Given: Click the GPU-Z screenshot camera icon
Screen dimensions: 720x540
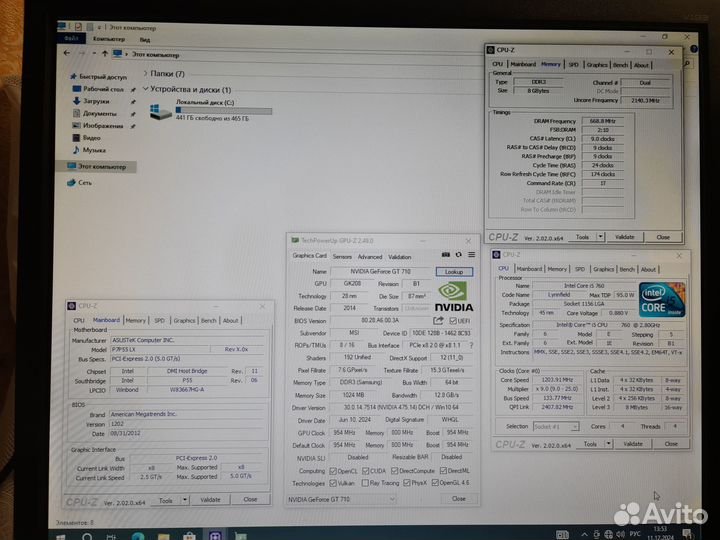Looking at the screenshot, I should (x=445, y=254).
